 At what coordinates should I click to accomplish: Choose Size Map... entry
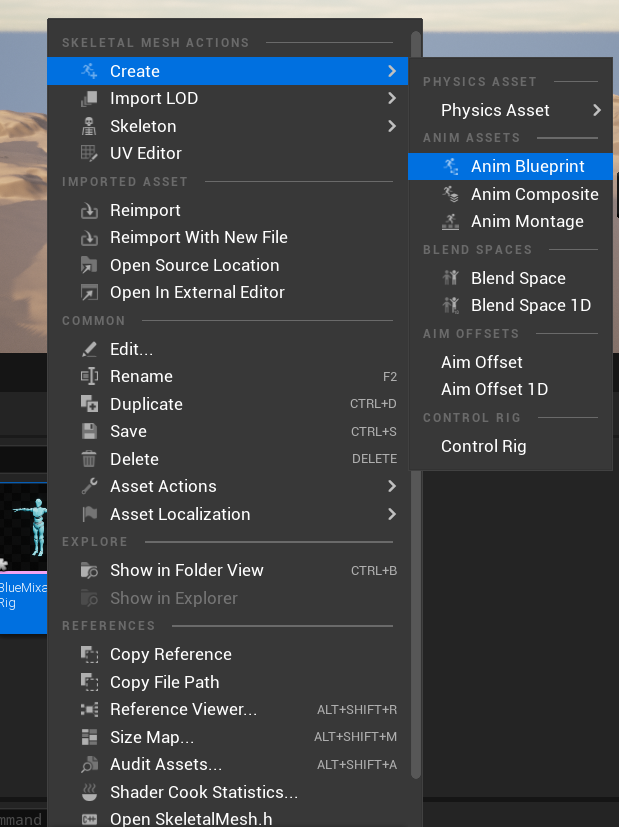[x=227, y=737]
